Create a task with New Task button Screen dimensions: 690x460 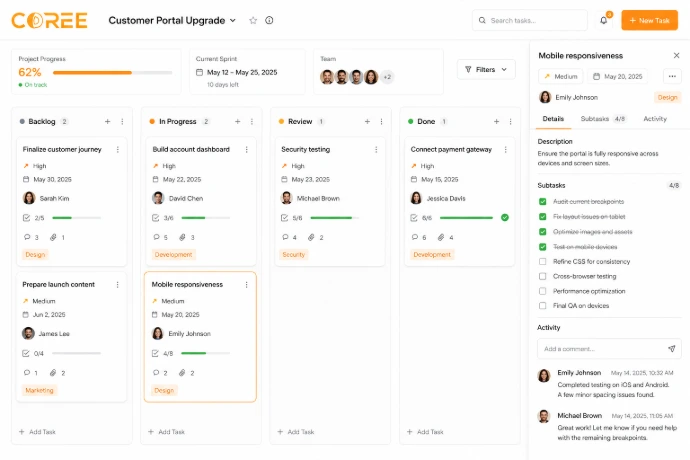point(650,20)
